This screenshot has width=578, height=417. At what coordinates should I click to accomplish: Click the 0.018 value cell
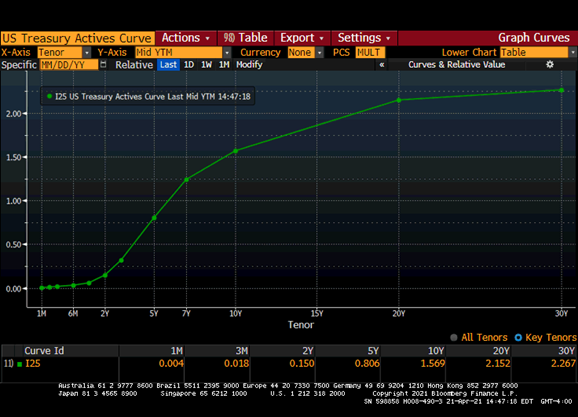[x=236, y=364]
